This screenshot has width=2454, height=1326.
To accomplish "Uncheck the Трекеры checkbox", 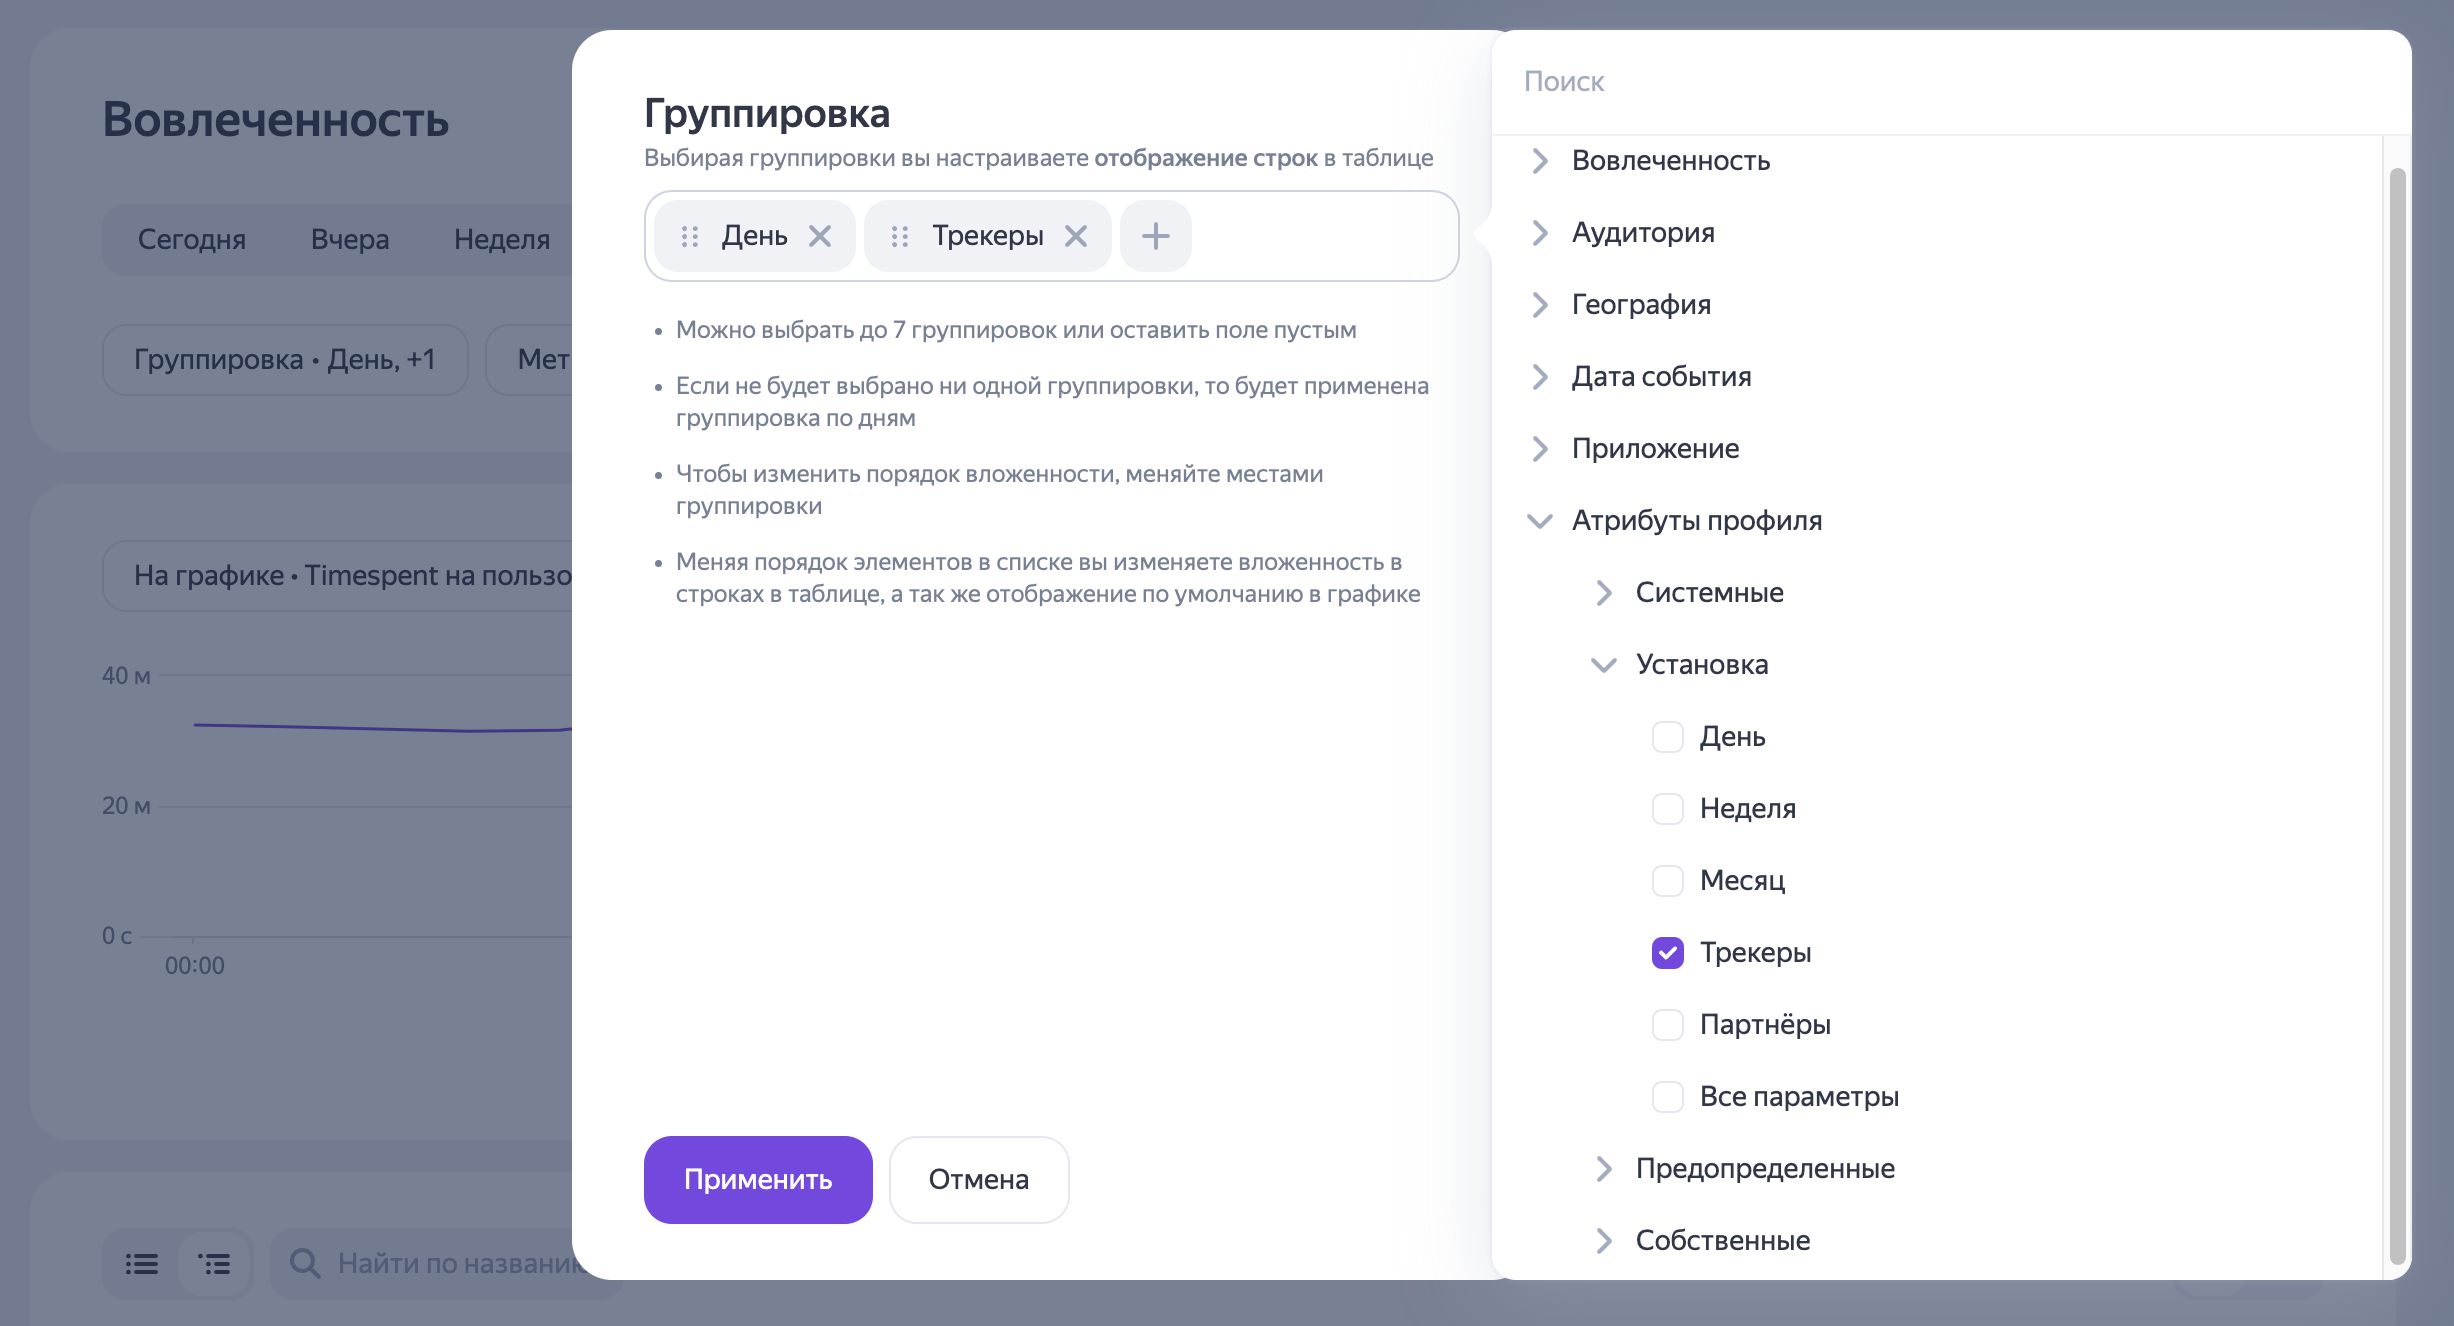I will coord(1668,953).
